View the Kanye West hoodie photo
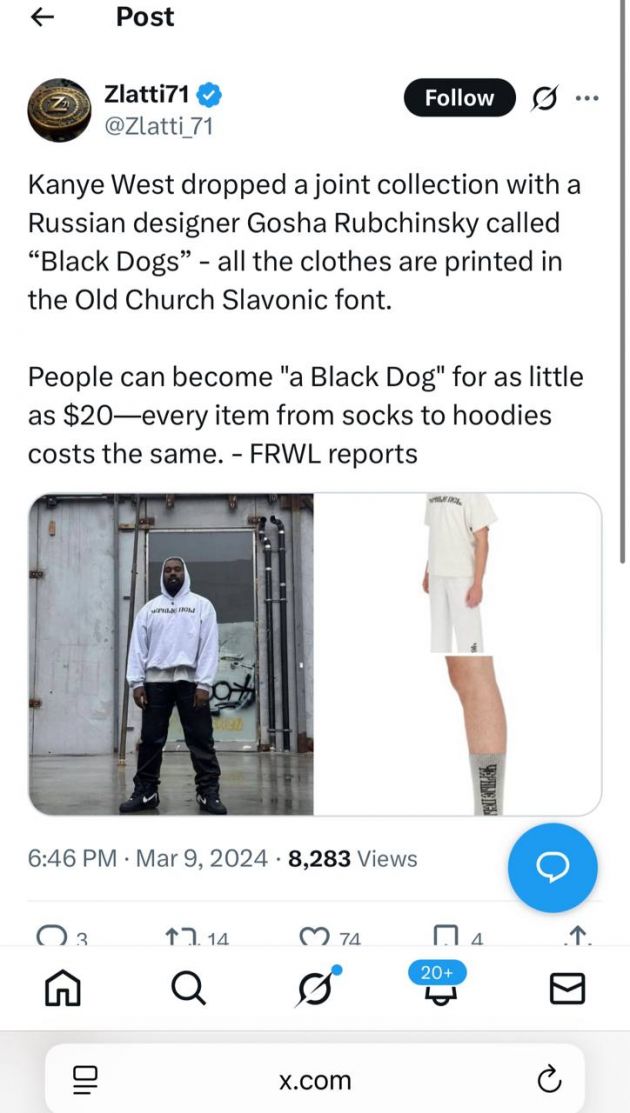This screenshot has height=1113, width=630. 171,654
